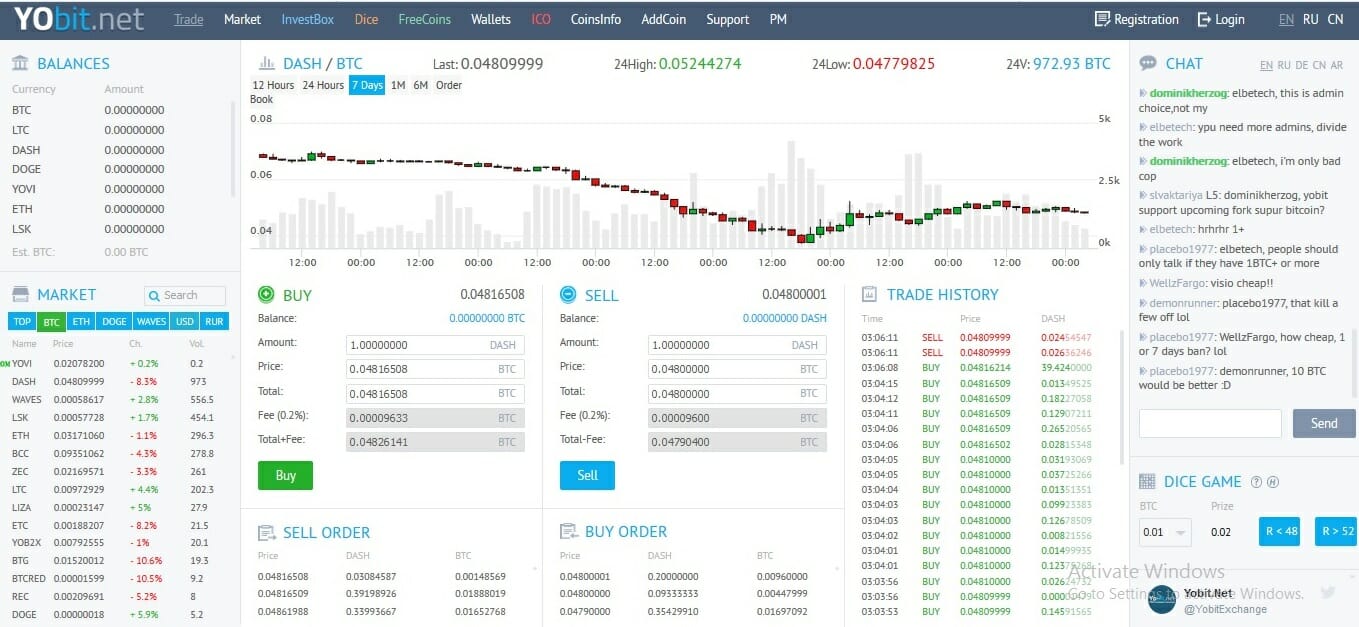
Task: Select the RUR market tab
Action: click(214, 321)
